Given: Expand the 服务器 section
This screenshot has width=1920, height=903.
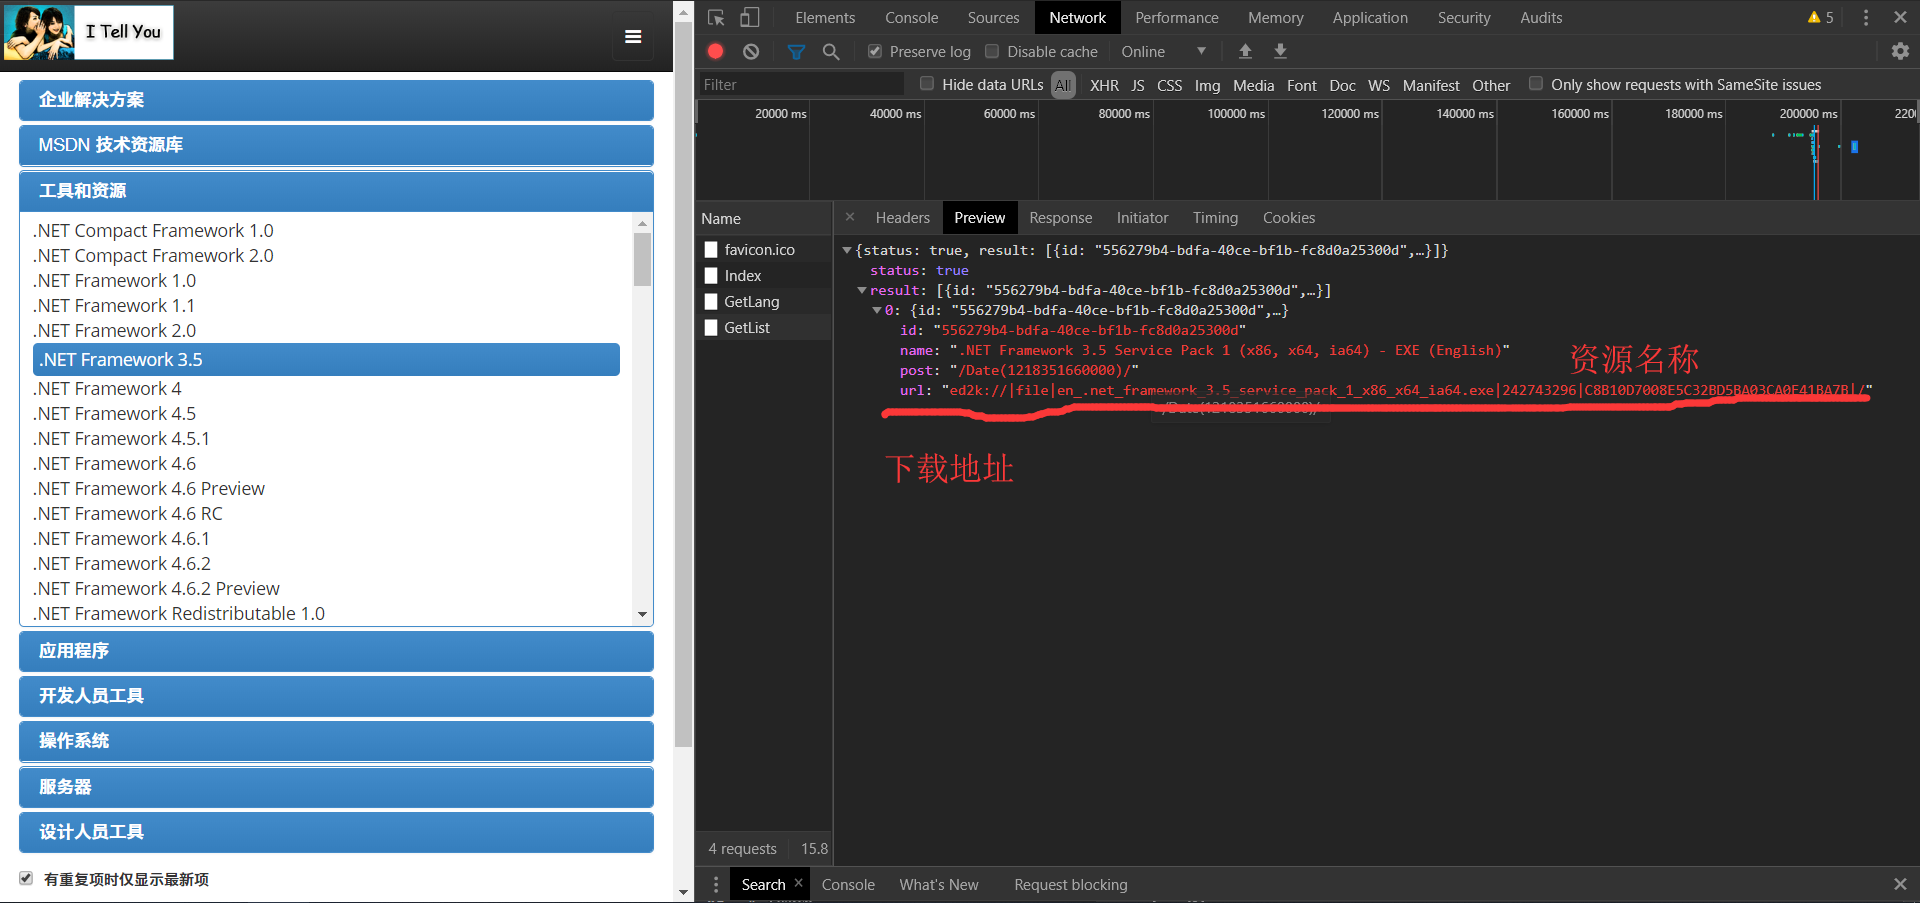Looking at the screenshot, I should 336,787.
